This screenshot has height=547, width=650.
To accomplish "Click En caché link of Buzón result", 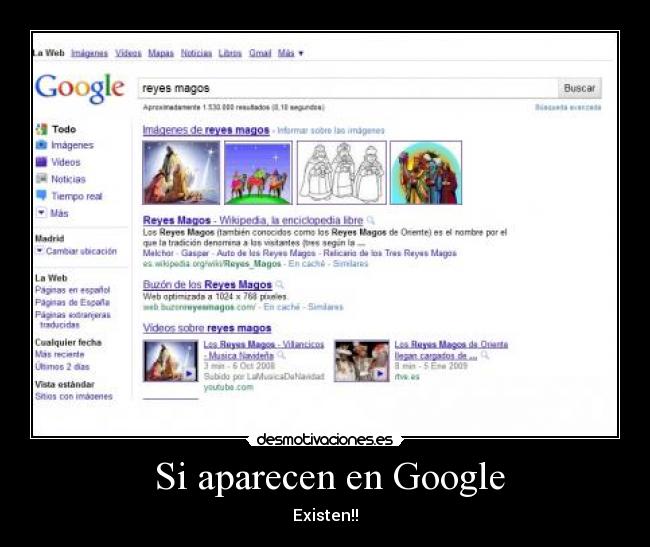I will click(281, 307).
